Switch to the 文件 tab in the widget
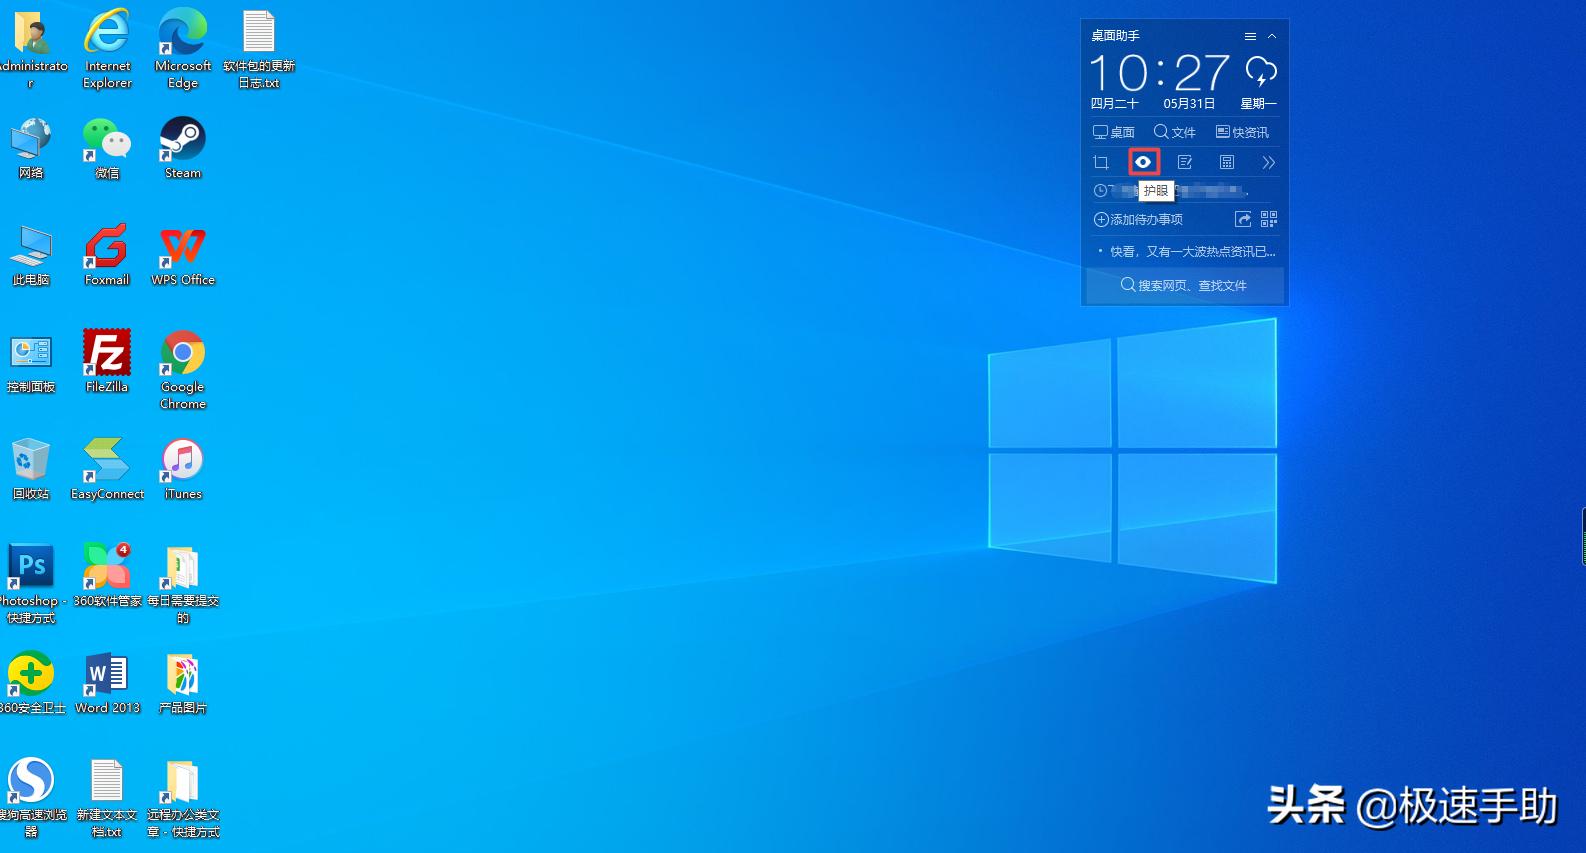Screen dimensions: 1586x853 (1175, 132)
